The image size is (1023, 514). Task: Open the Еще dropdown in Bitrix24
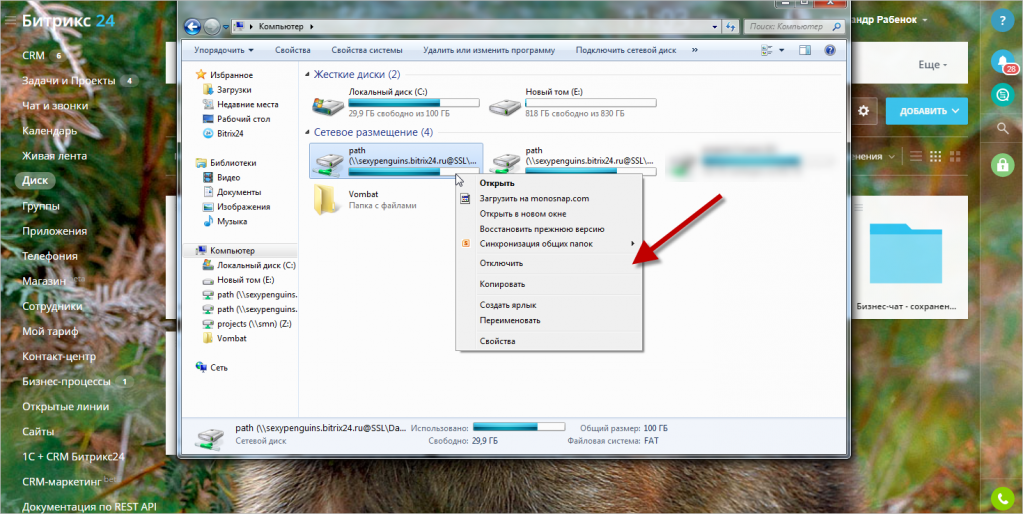tap(934, 65)
